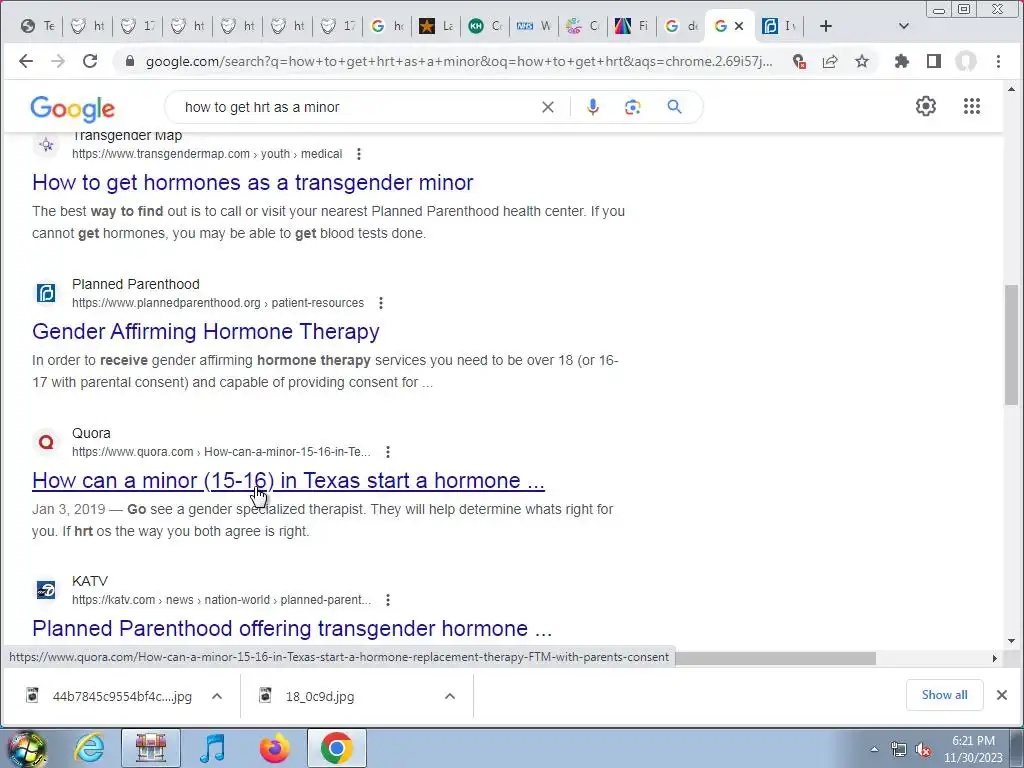Open options for 18_0c9d.jpg download
Viewport: 1024px width, 768px height.
pos(450,696)
